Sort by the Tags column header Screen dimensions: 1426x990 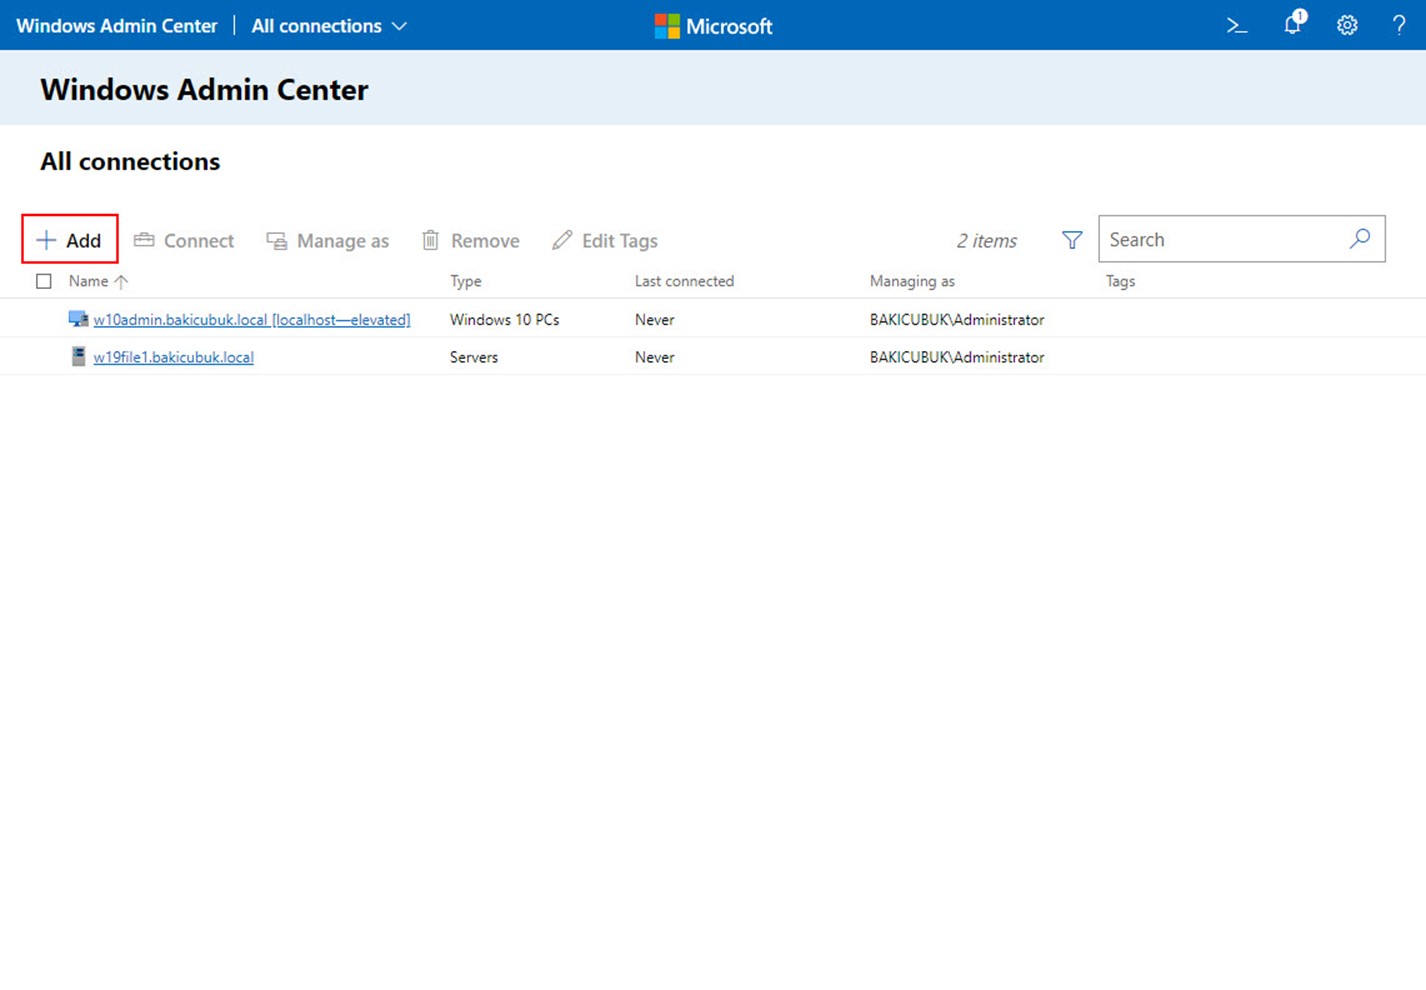pos(1120,281)
